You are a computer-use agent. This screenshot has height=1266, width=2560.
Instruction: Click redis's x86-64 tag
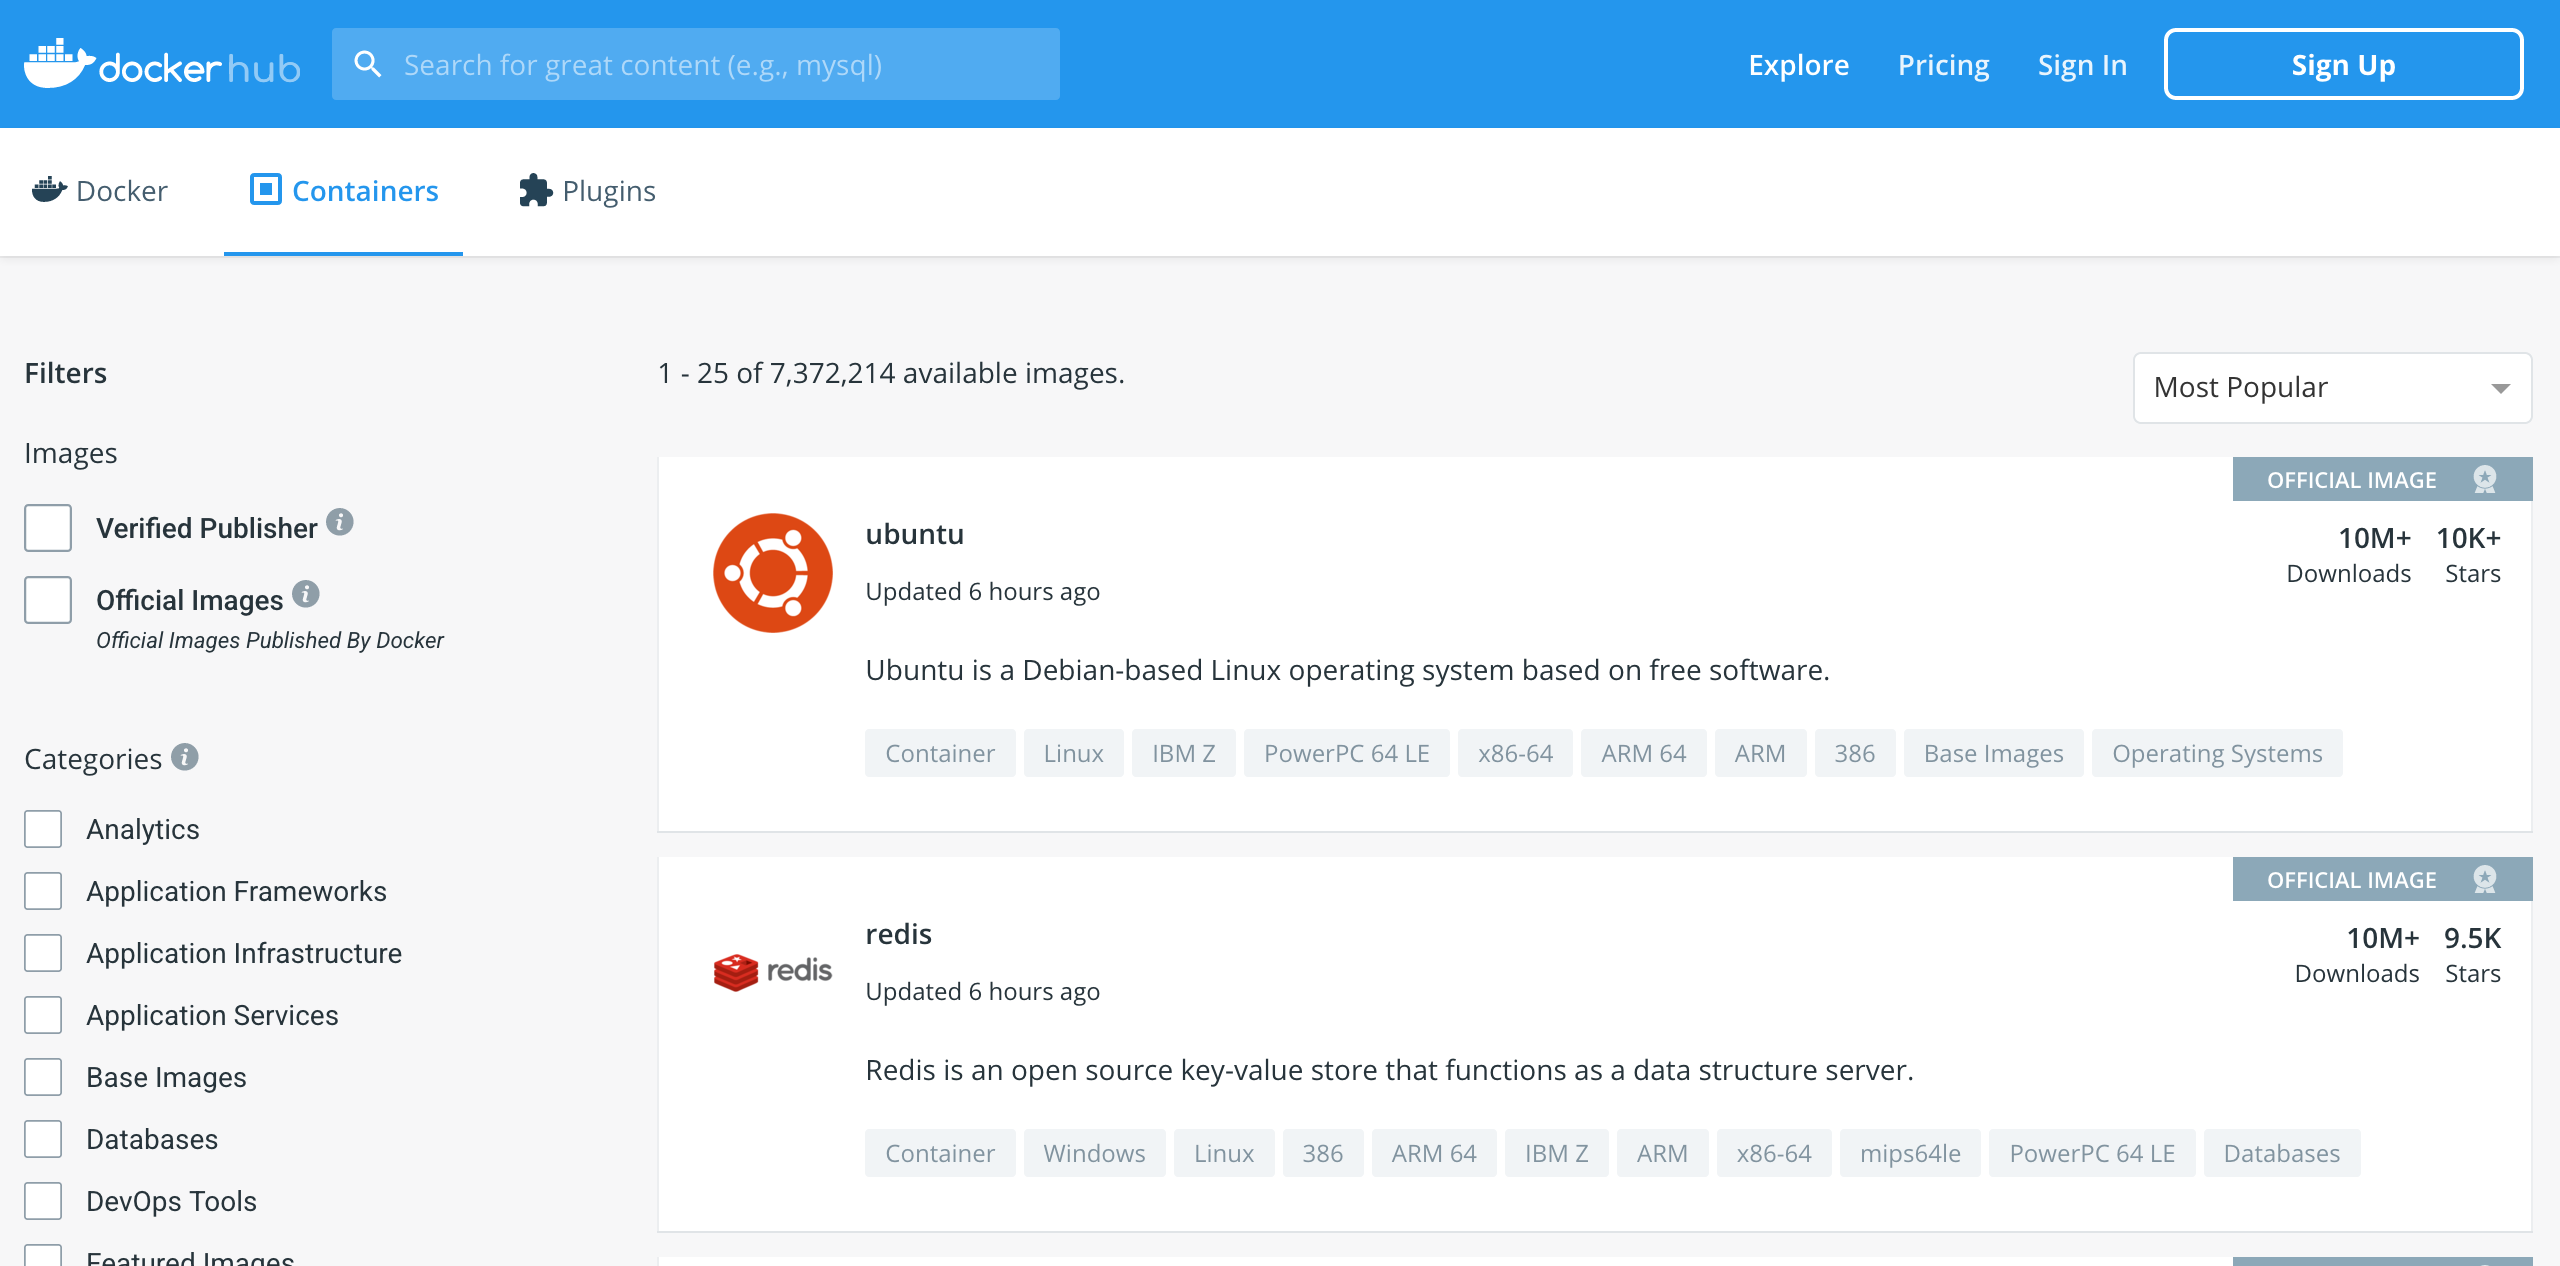click(x=1774, y=1153)
